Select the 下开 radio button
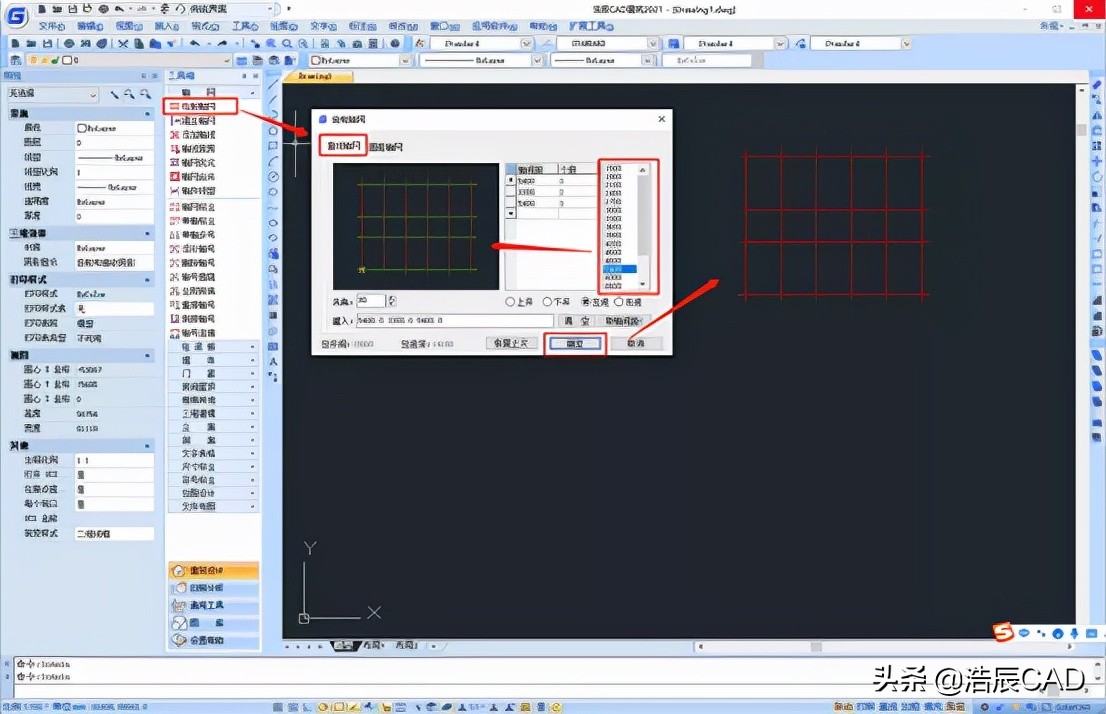Viewport: 1106px width, 714px height. pyautogui.click(x=548, y=302)
